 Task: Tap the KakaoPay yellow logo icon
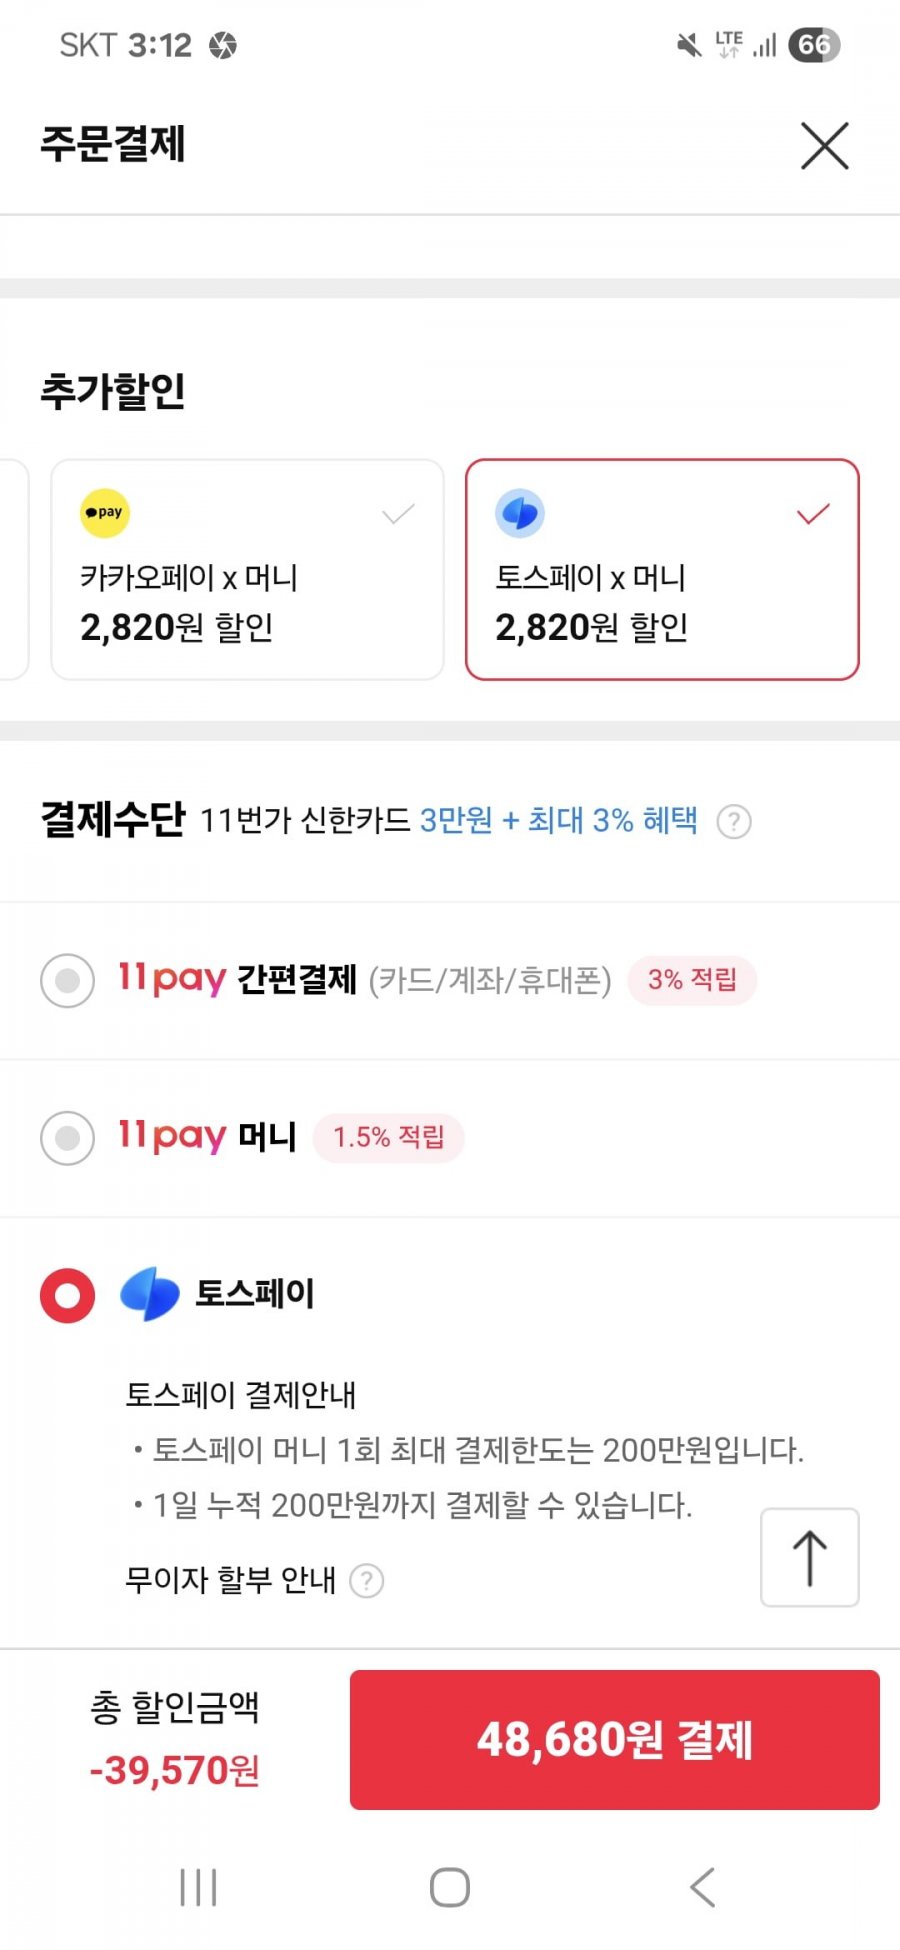pos(105,513)
